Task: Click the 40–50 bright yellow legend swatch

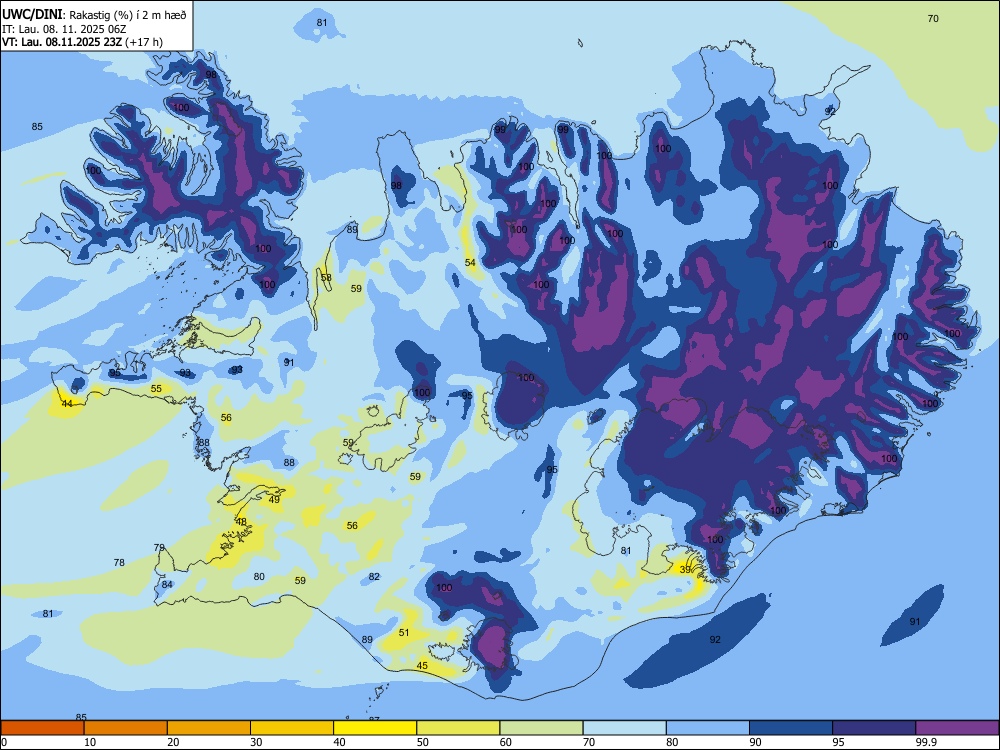Action: pos(375,728)
